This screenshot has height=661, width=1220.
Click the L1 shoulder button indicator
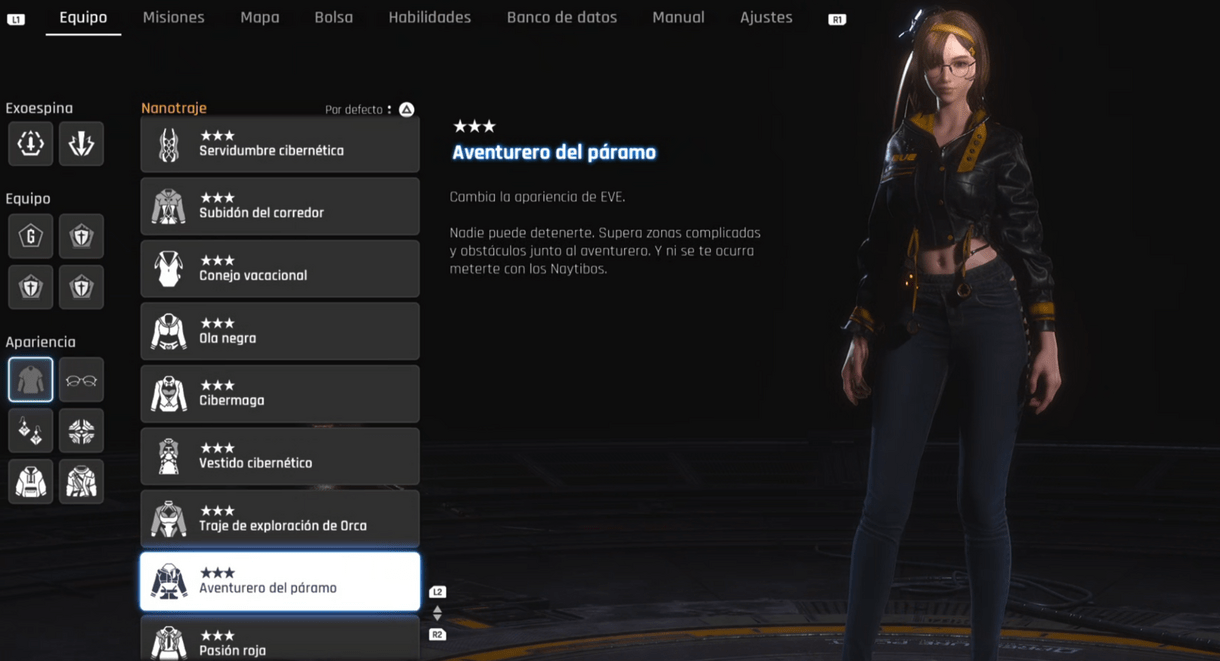[x=16, y=19]
